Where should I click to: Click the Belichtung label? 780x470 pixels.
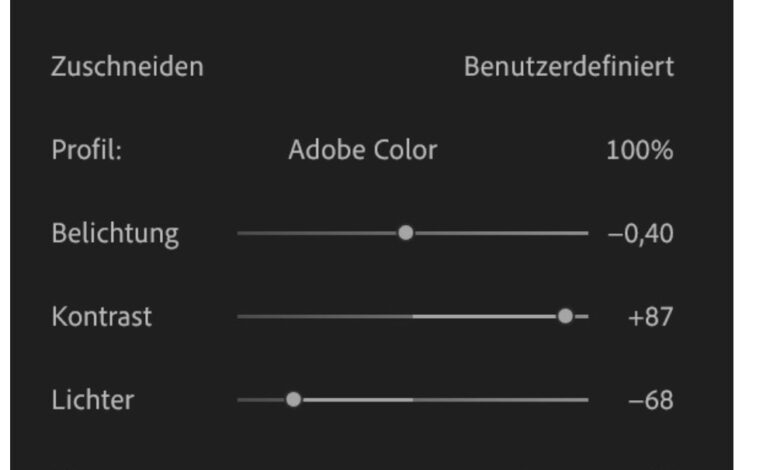pos(115,234)
